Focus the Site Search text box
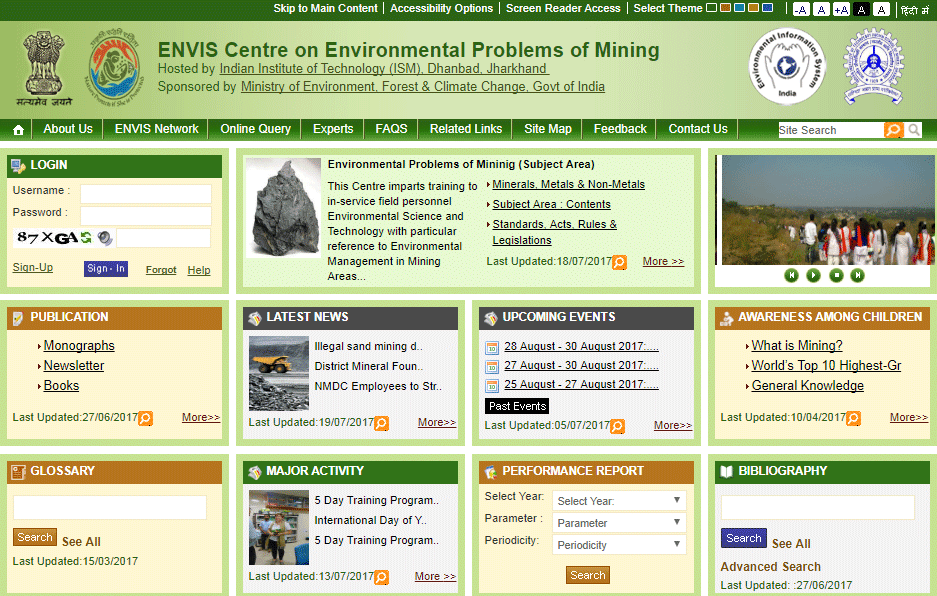Screen dimensions: 937x596 [831, 130]
